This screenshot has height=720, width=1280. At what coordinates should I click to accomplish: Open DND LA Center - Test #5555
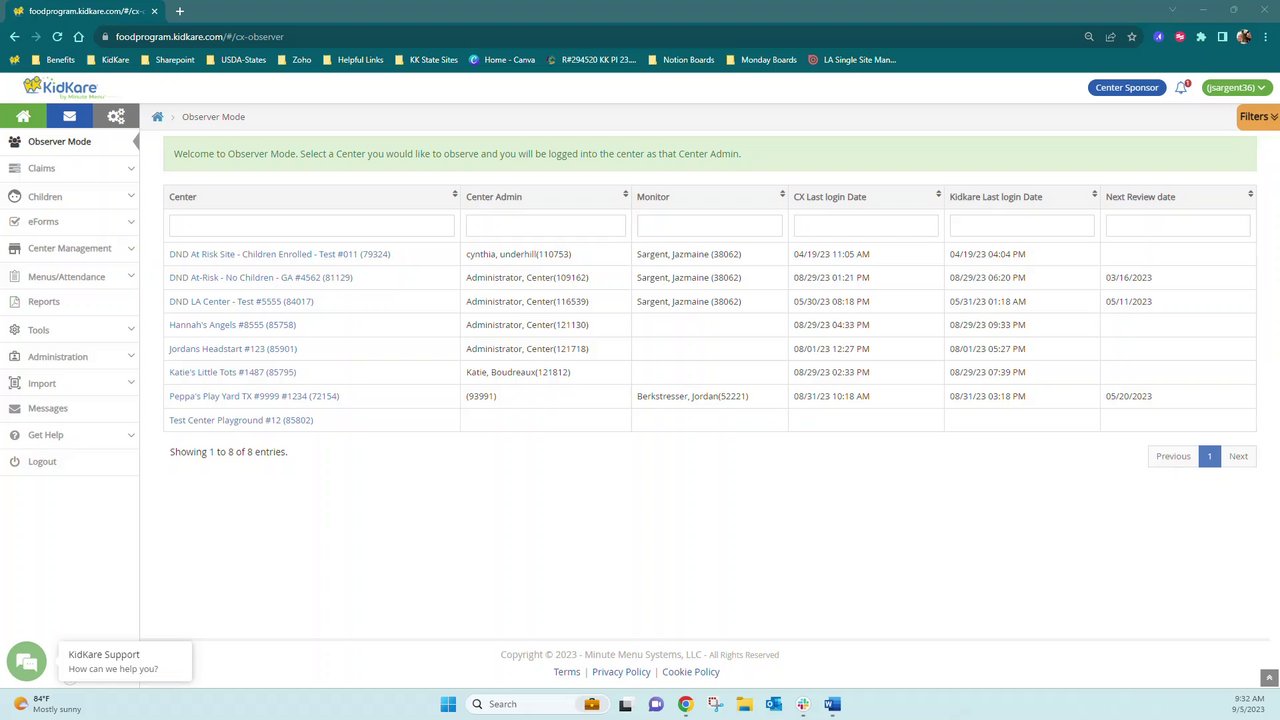[241, 301]
